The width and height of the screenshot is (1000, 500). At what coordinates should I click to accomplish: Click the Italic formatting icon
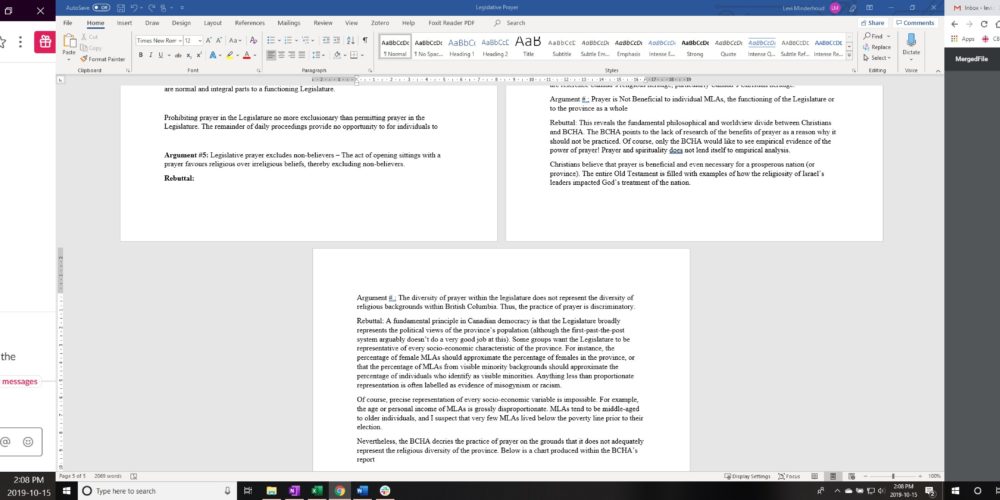[x=151, y=55]
